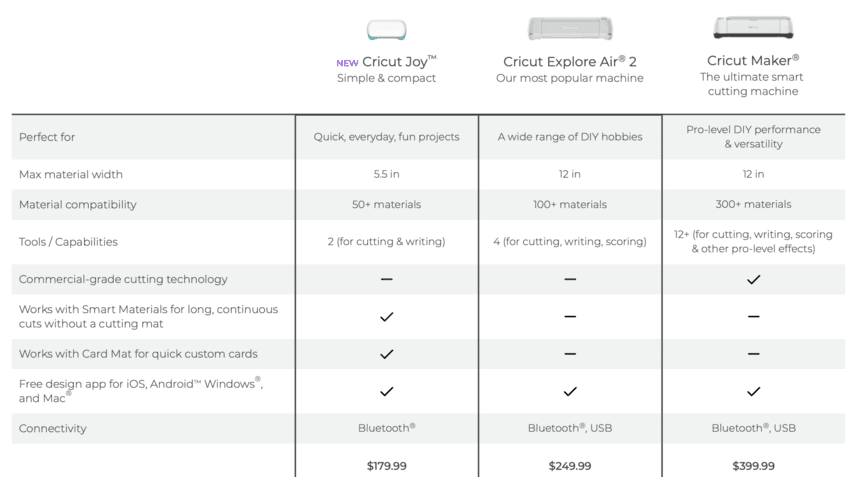Click Cricut Joy's free design app checkmark

[x=387, y=391]
